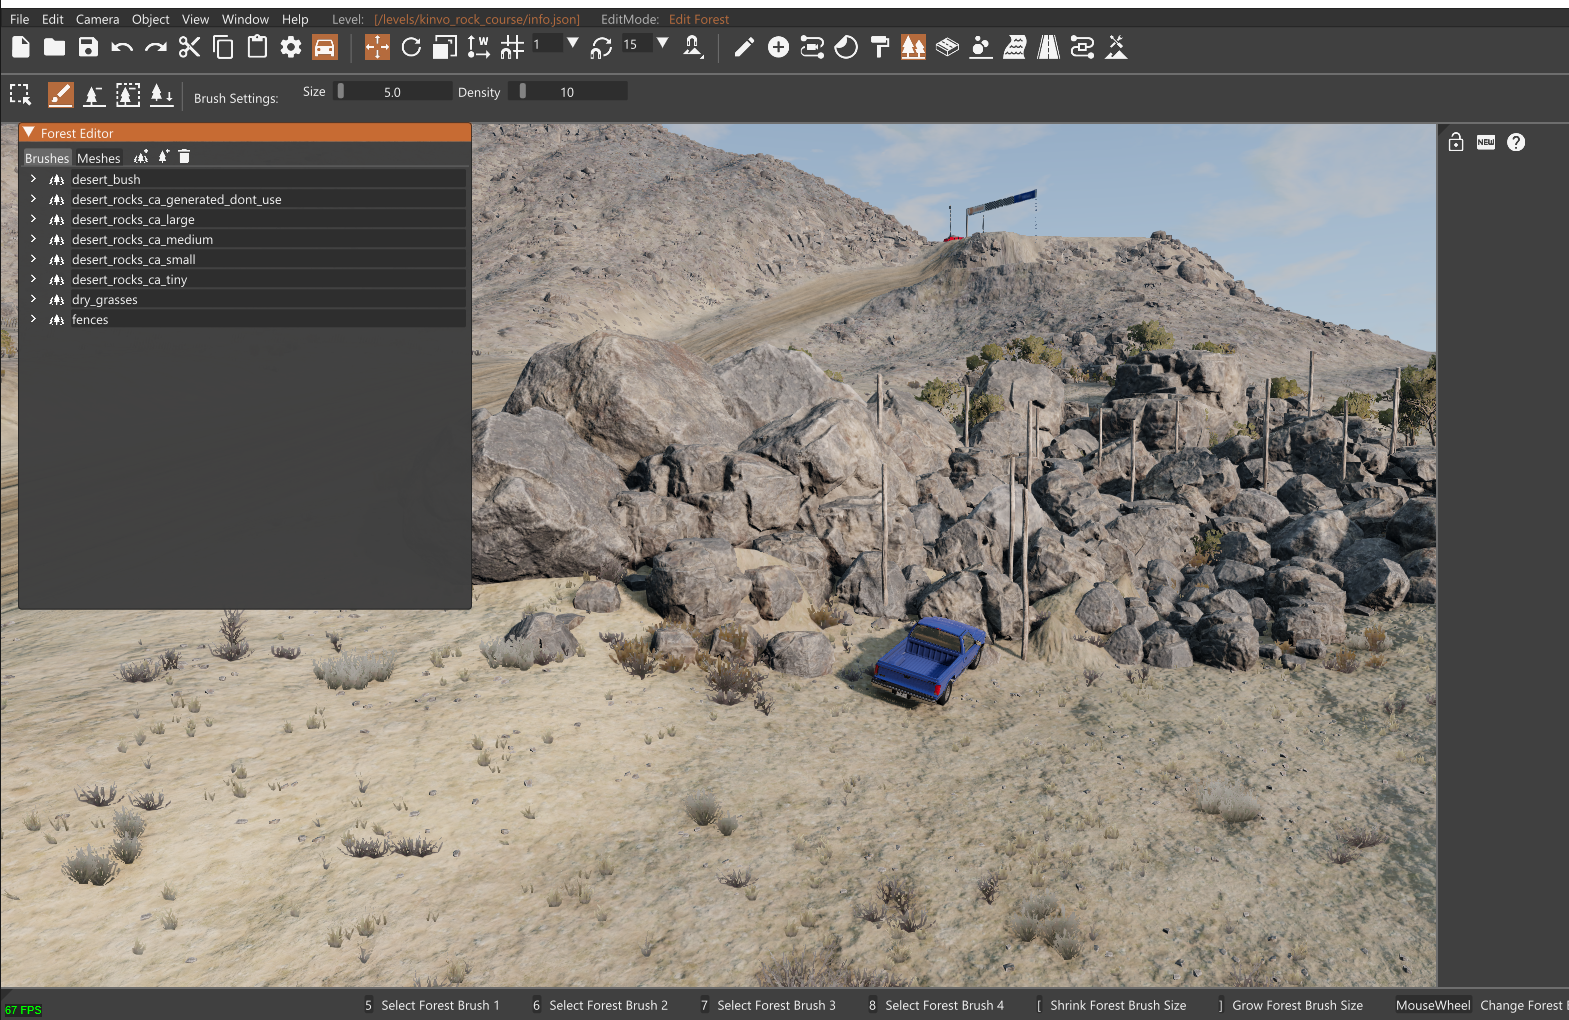Toggle the orange vehicle camera button
1569x1020 pixels.
point(324,47)
